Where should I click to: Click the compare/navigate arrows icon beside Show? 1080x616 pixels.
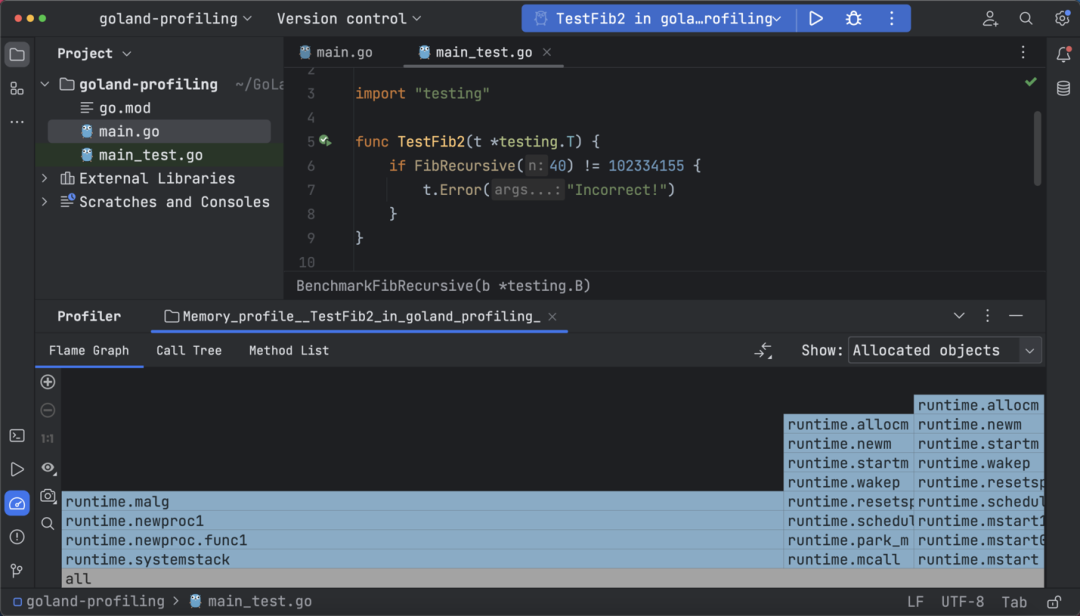tap(763, 351)
